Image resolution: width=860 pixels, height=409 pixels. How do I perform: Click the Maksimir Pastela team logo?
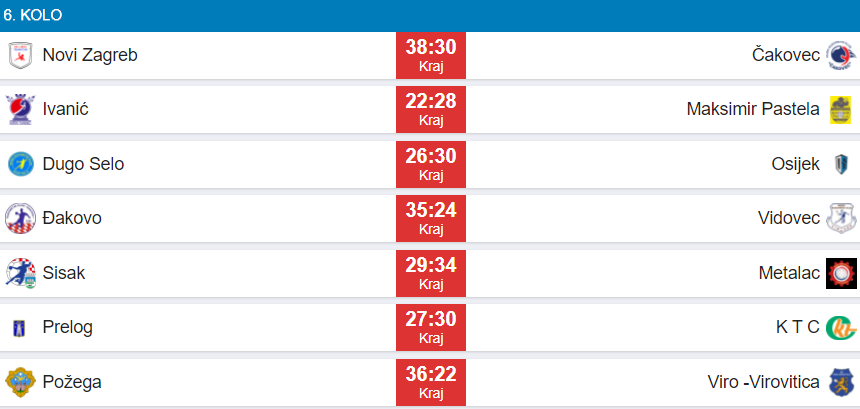(x=840, y=110)
